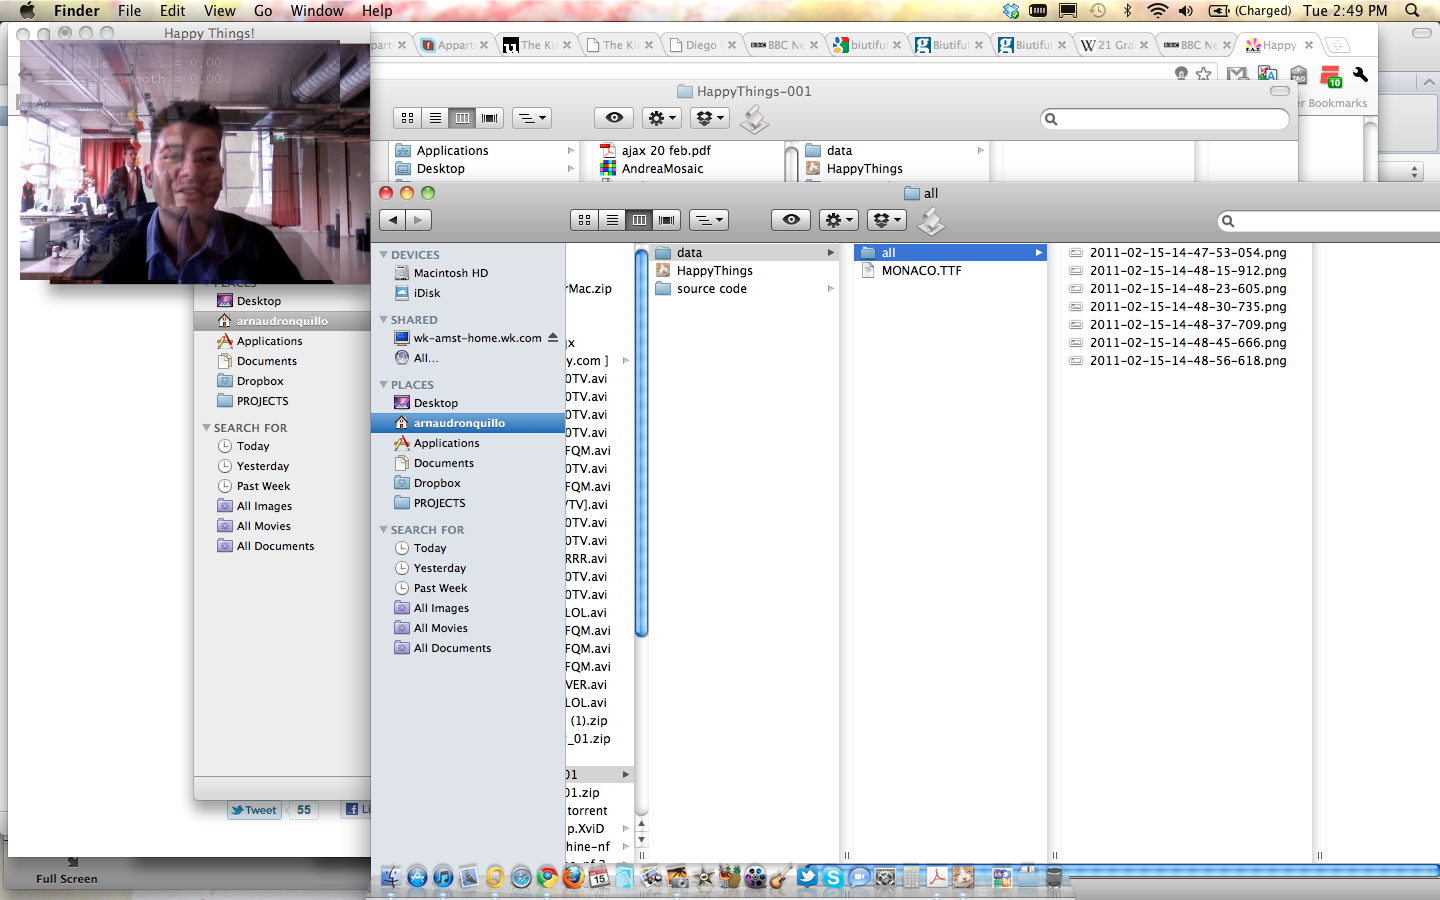This screenshot has width=1440, height=900.
Task: Open iTunes from the Dock
Action: pyautogui.click(x=443, y=877)
